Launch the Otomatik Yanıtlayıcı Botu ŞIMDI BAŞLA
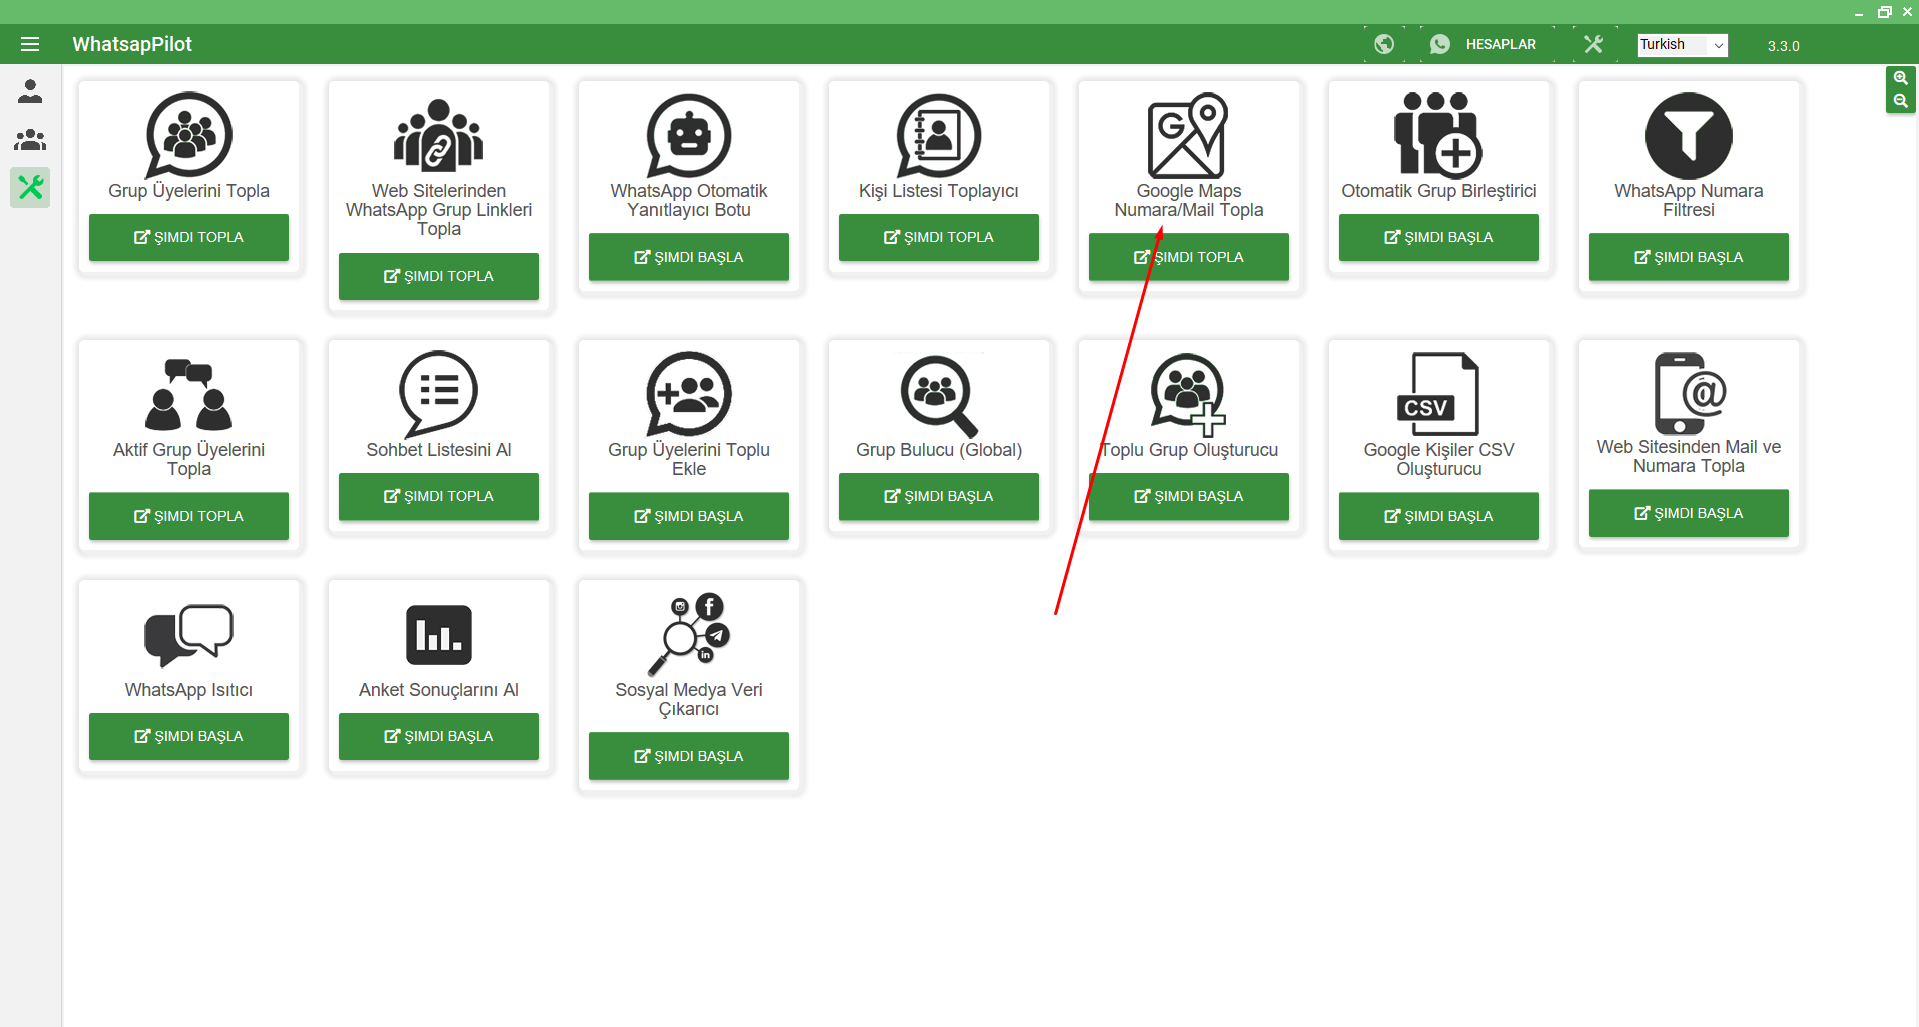 (689, 257)
